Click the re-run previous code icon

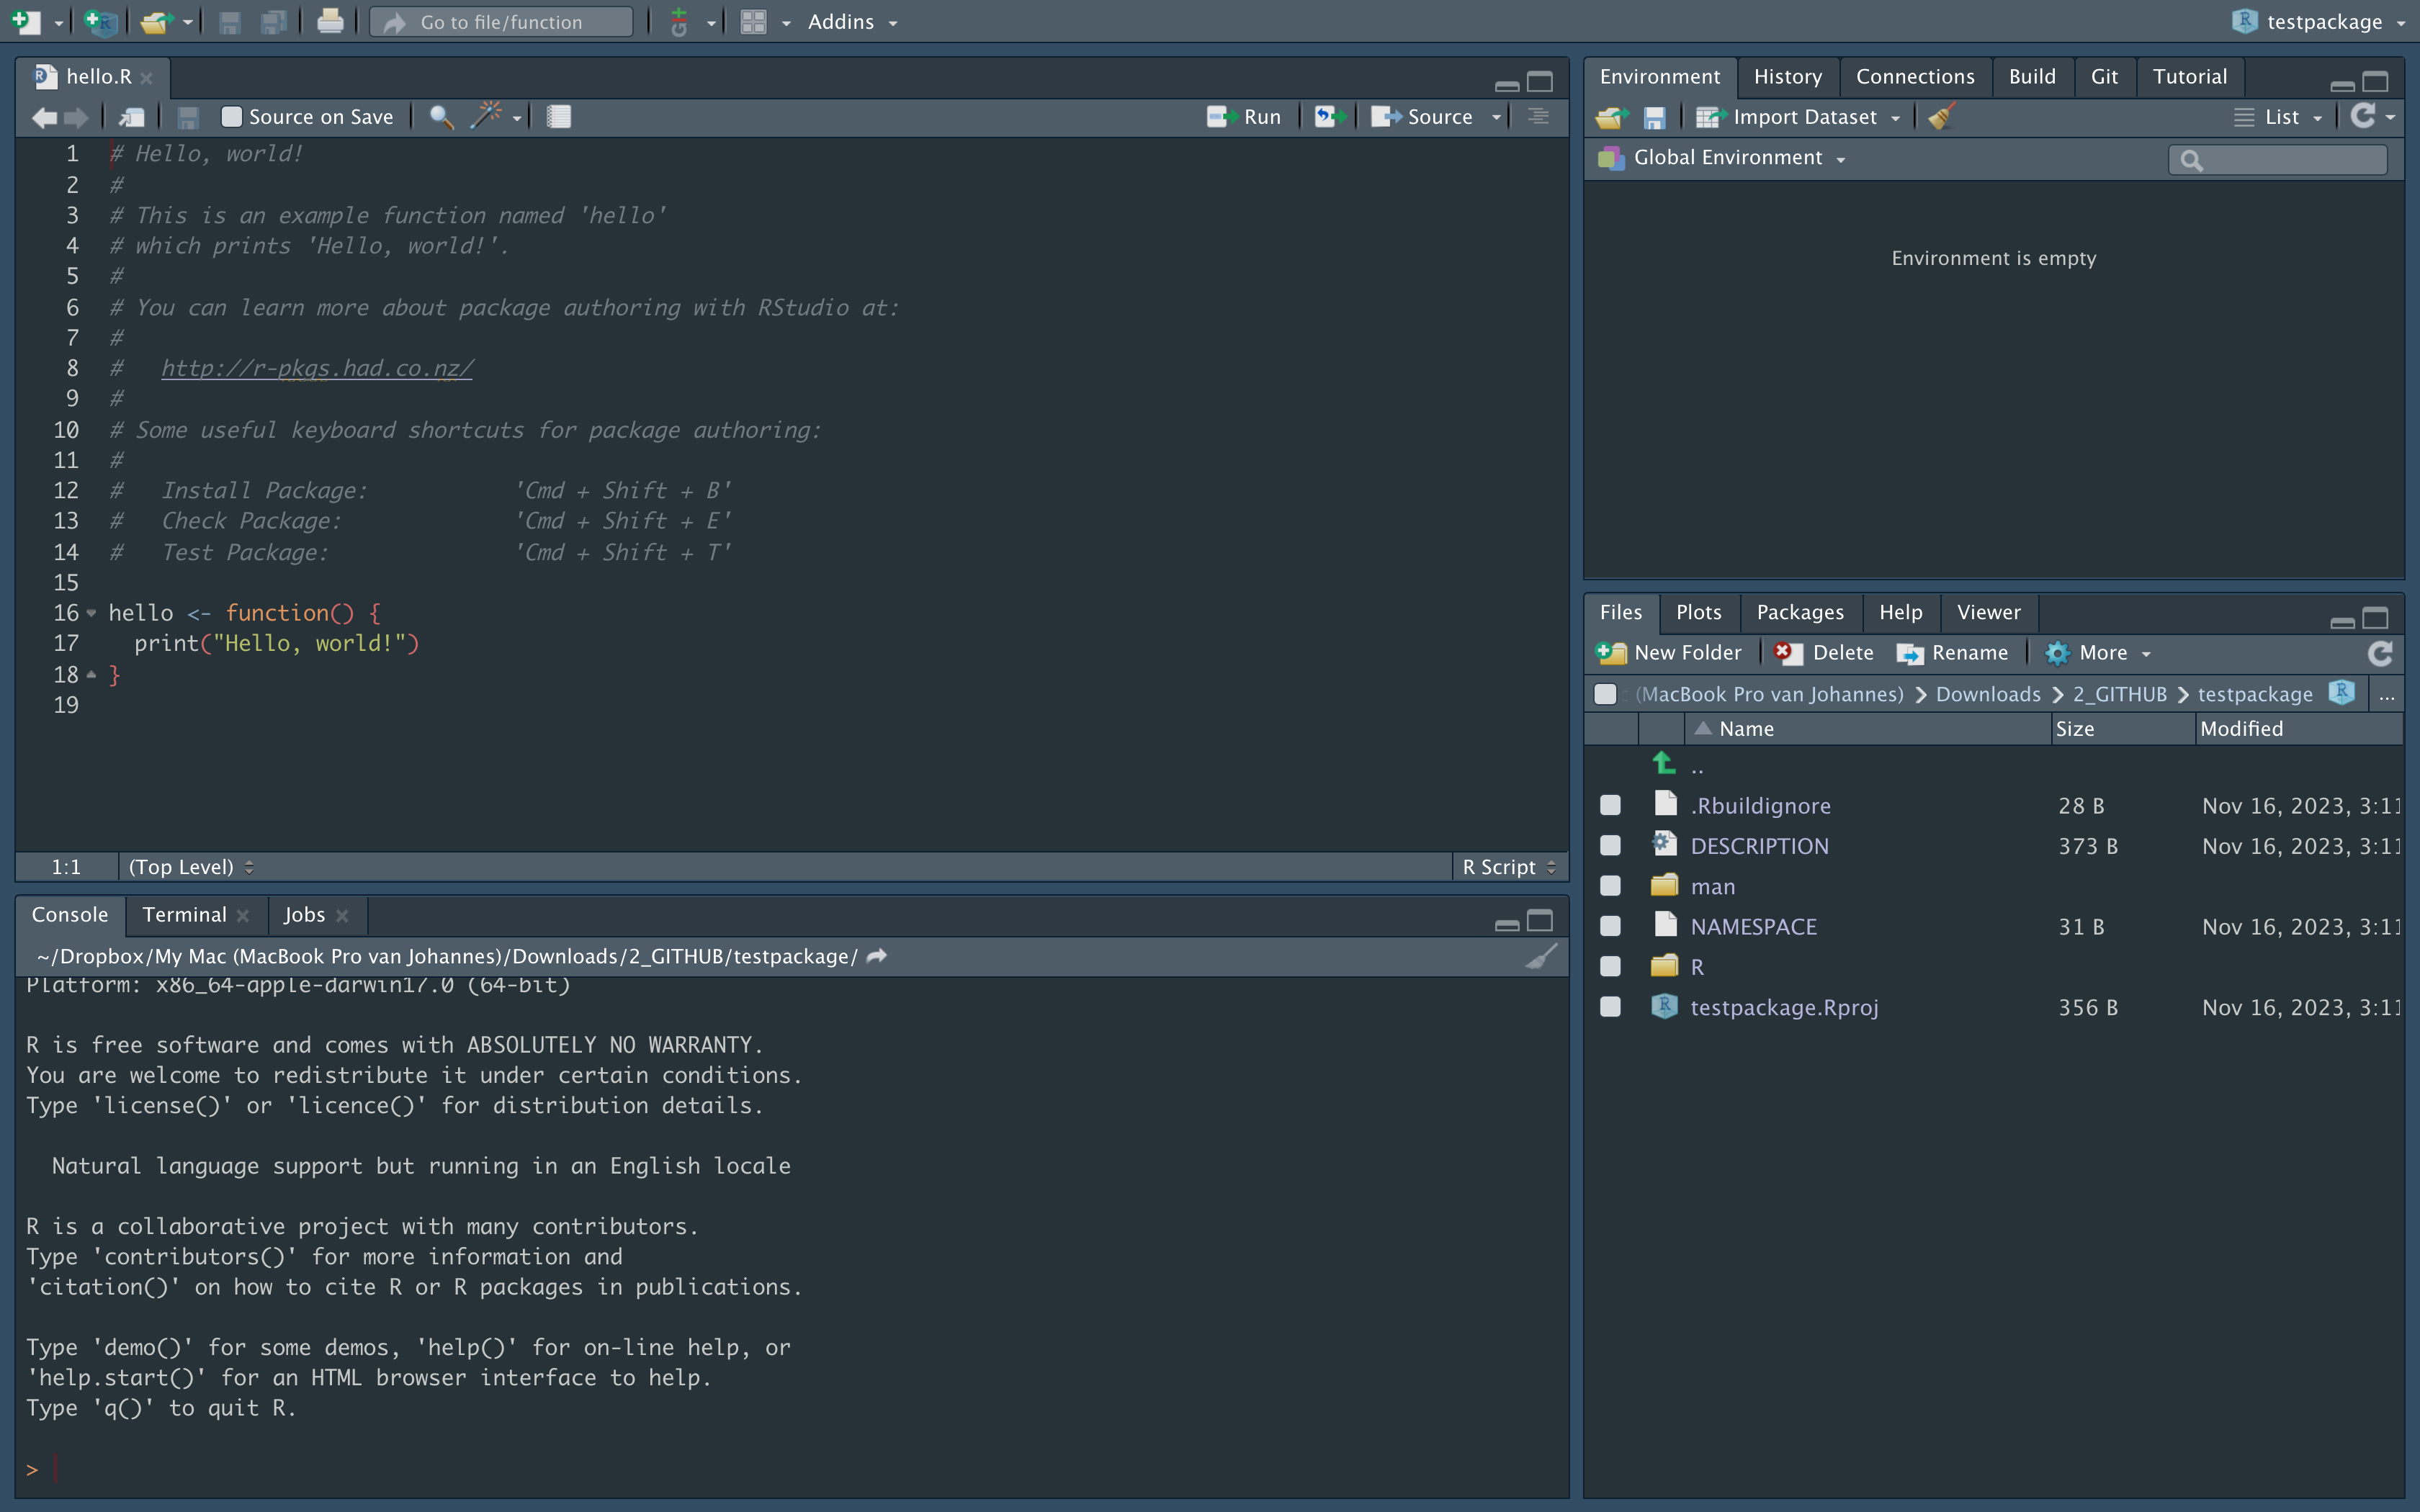pos(1328,117)
